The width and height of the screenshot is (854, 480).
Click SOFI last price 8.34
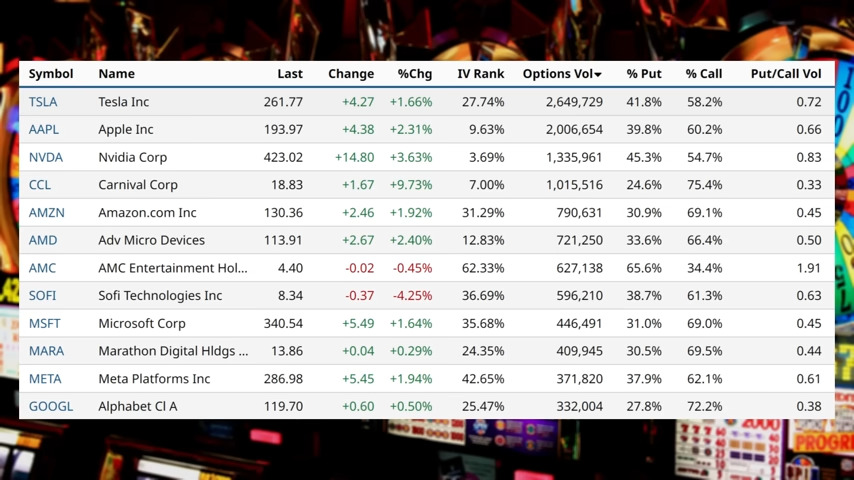click(290, 295)
